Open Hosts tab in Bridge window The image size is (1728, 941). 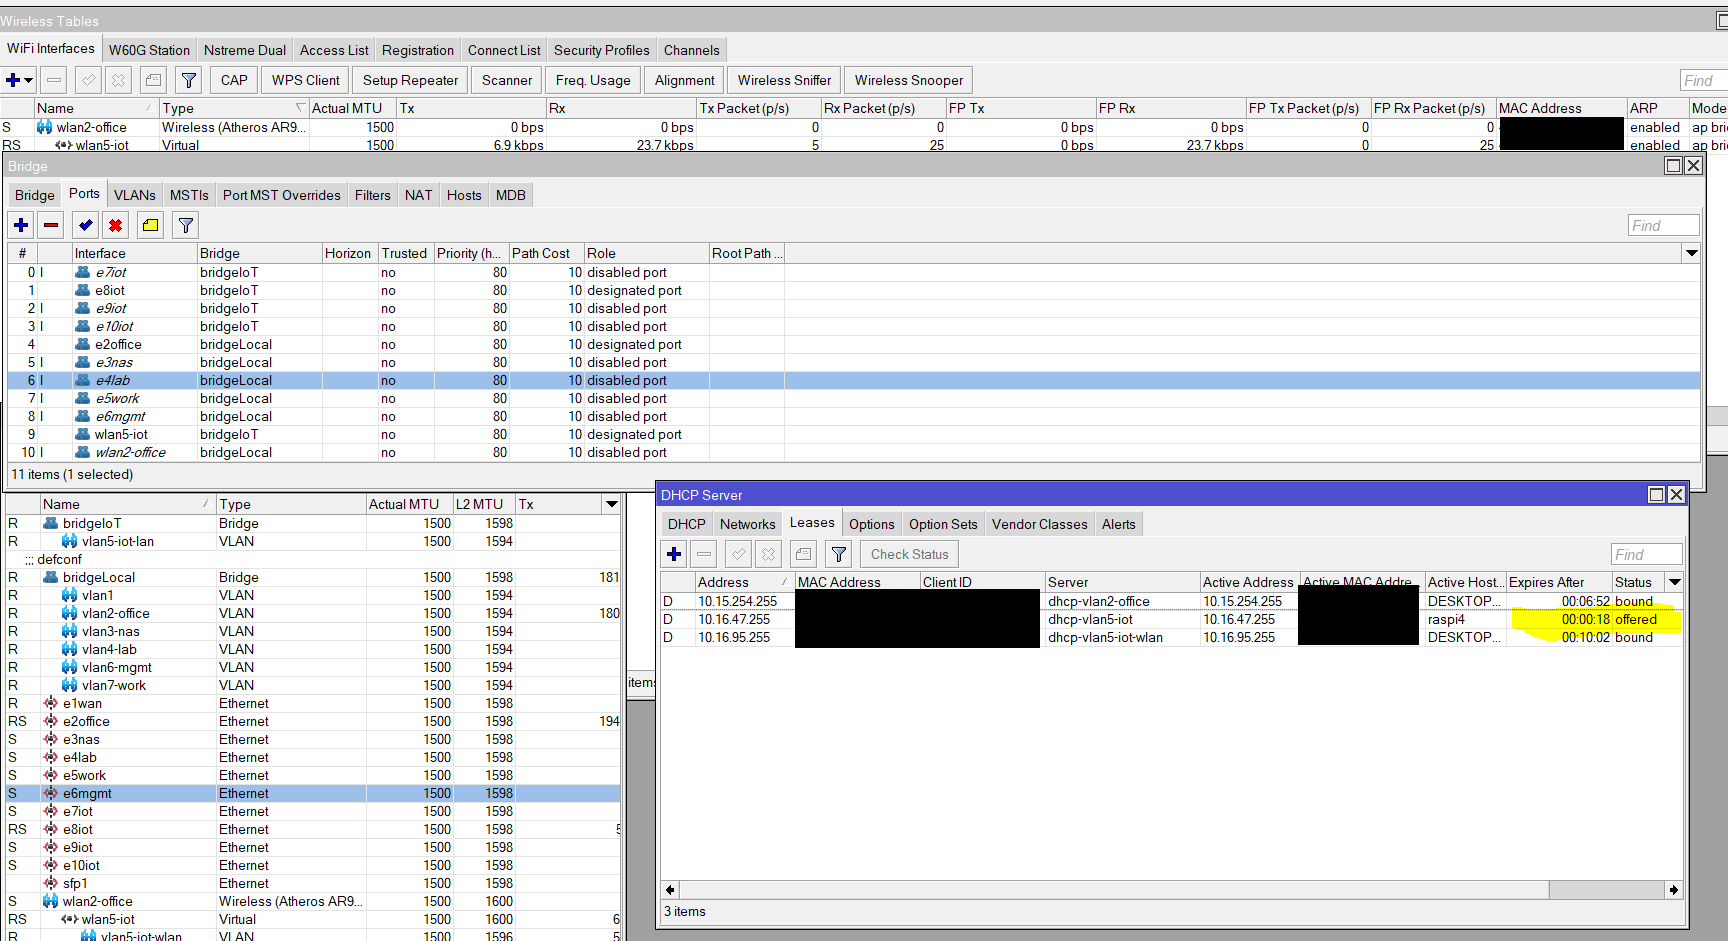click(463, 195)
